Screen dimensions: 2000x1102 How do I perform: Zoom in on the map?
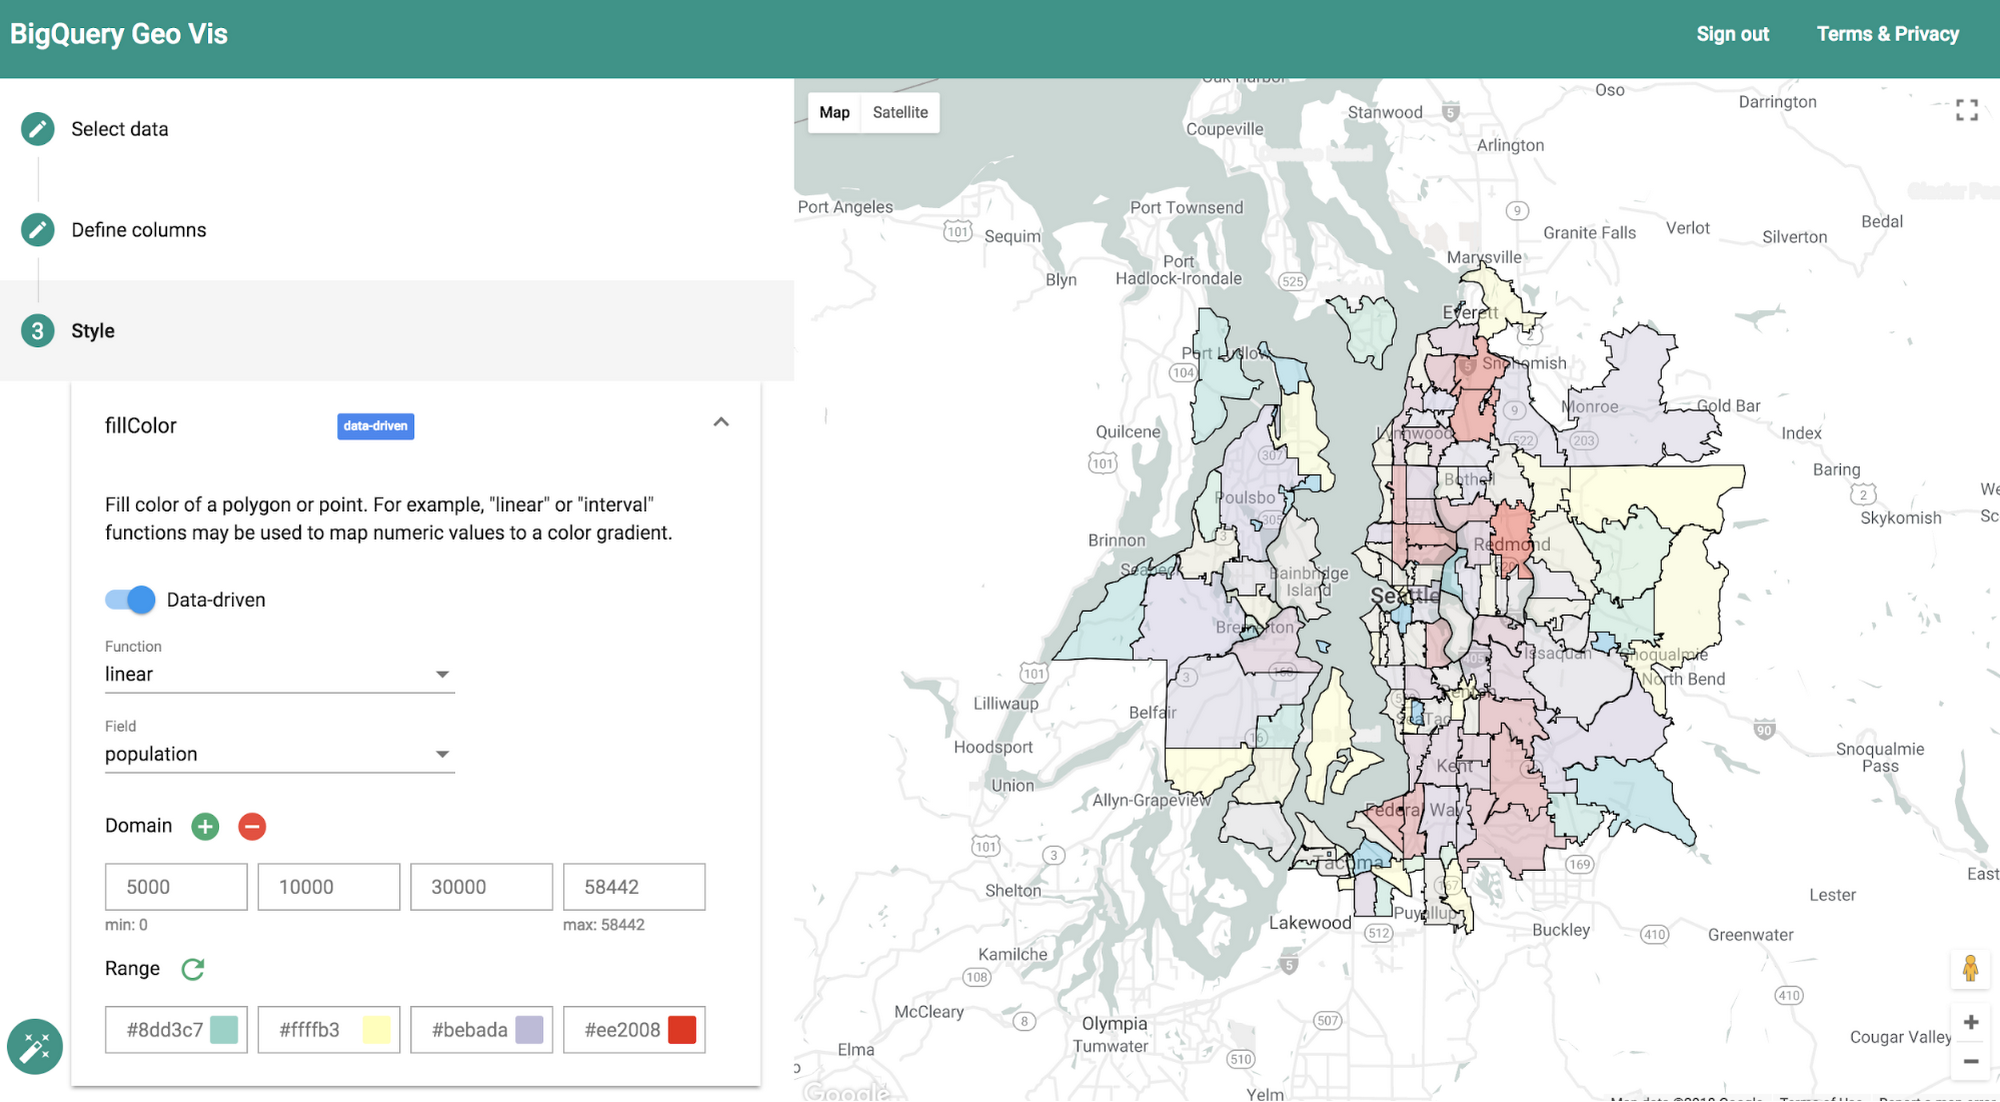tap(1971, 1022)
